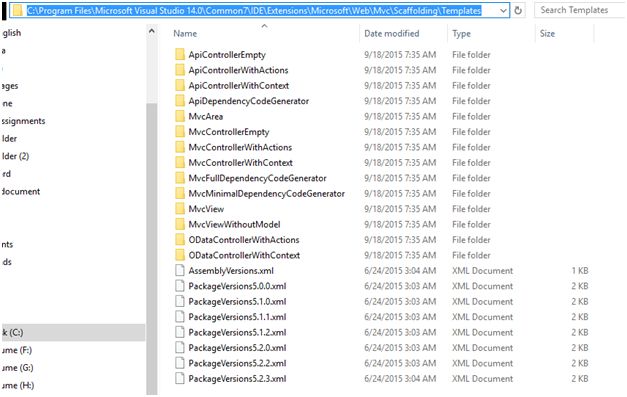Click the ApiControllerEmpty folder icon

[180, 54]
